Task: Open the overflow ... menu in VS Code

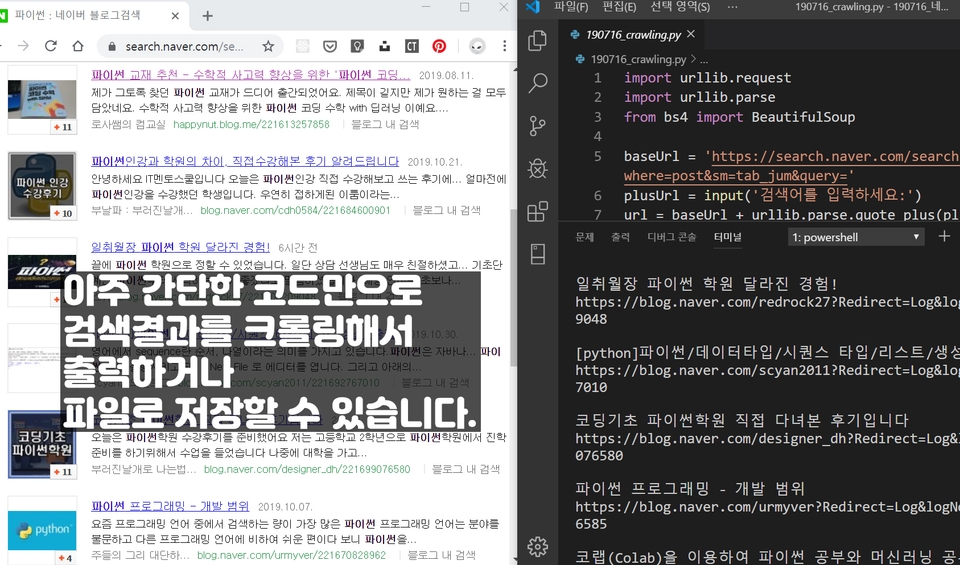Action: tap(732, 7)
